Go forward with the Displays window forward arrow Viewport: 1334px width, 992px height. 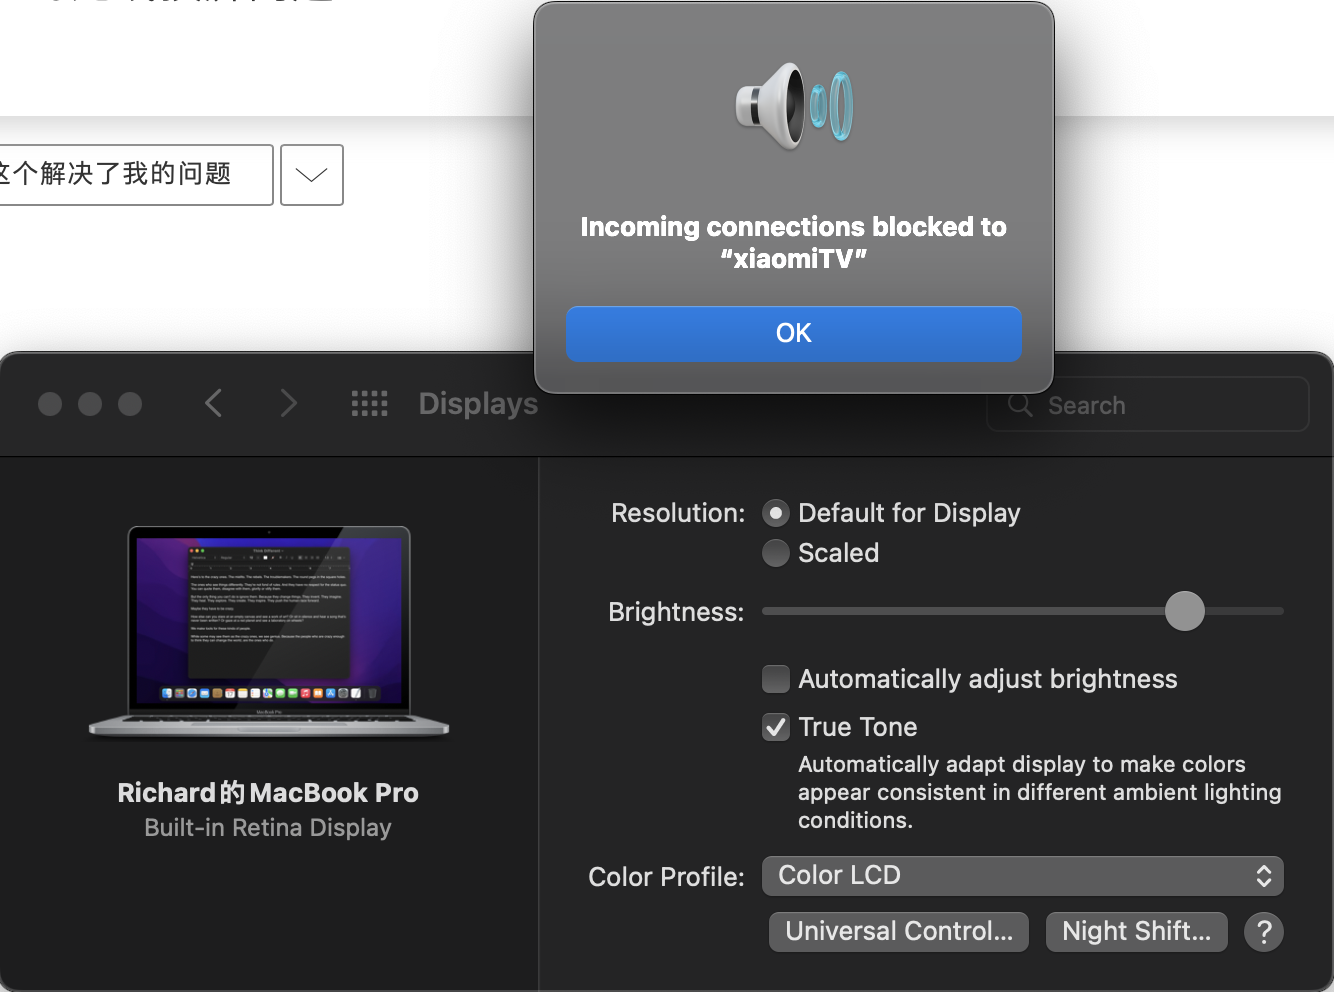coord(289,403)
